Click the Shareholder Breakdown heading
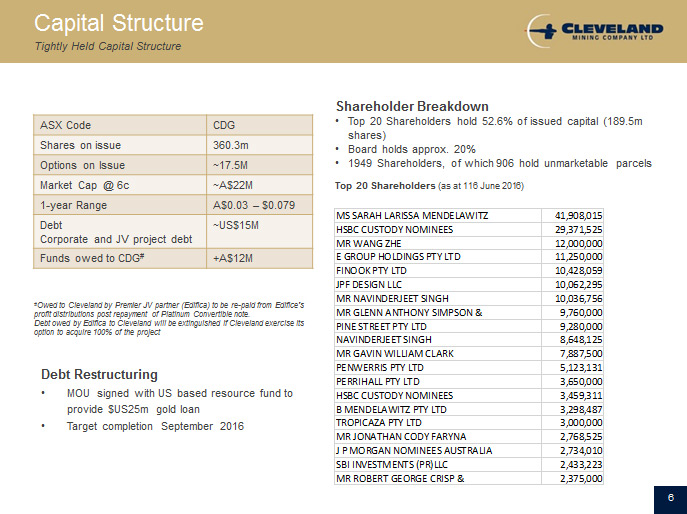687x514 pixels. (412, 106)
